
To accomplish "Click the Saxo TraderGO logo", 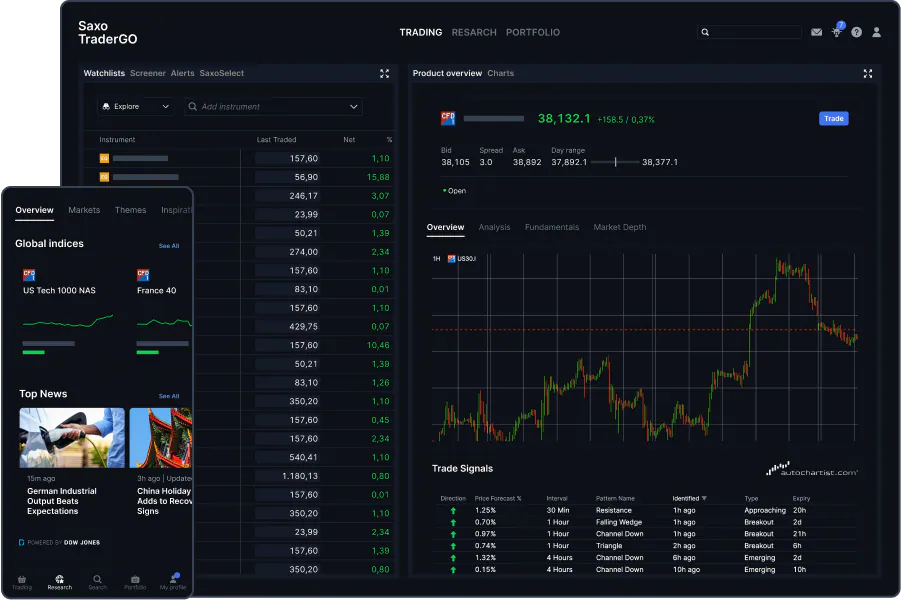I will pyautogui.click(x=107, y=33).
